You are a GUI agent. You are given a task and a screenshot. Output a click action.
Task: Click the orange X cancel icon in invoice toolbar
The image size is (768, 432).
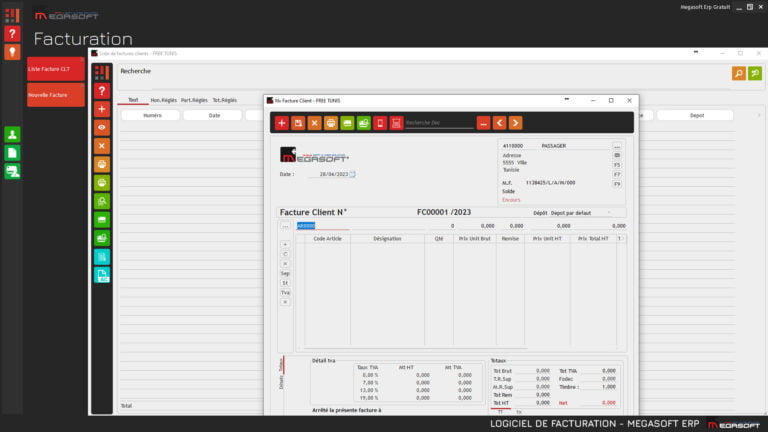(x=314, y=123)
